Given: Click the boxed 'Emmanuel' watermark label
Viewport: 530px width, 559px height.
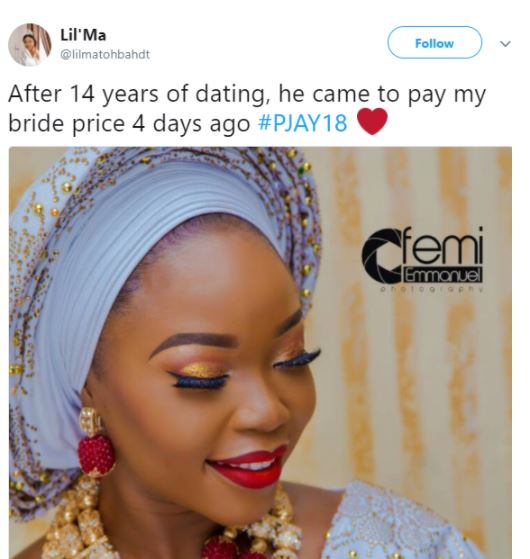Looking at the screenshot, I should click(443, 275).
